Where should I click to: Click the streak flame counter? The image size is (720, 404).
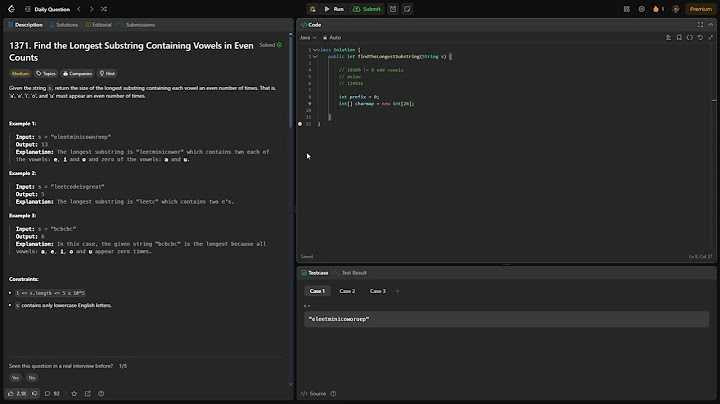tap(658, 9)
